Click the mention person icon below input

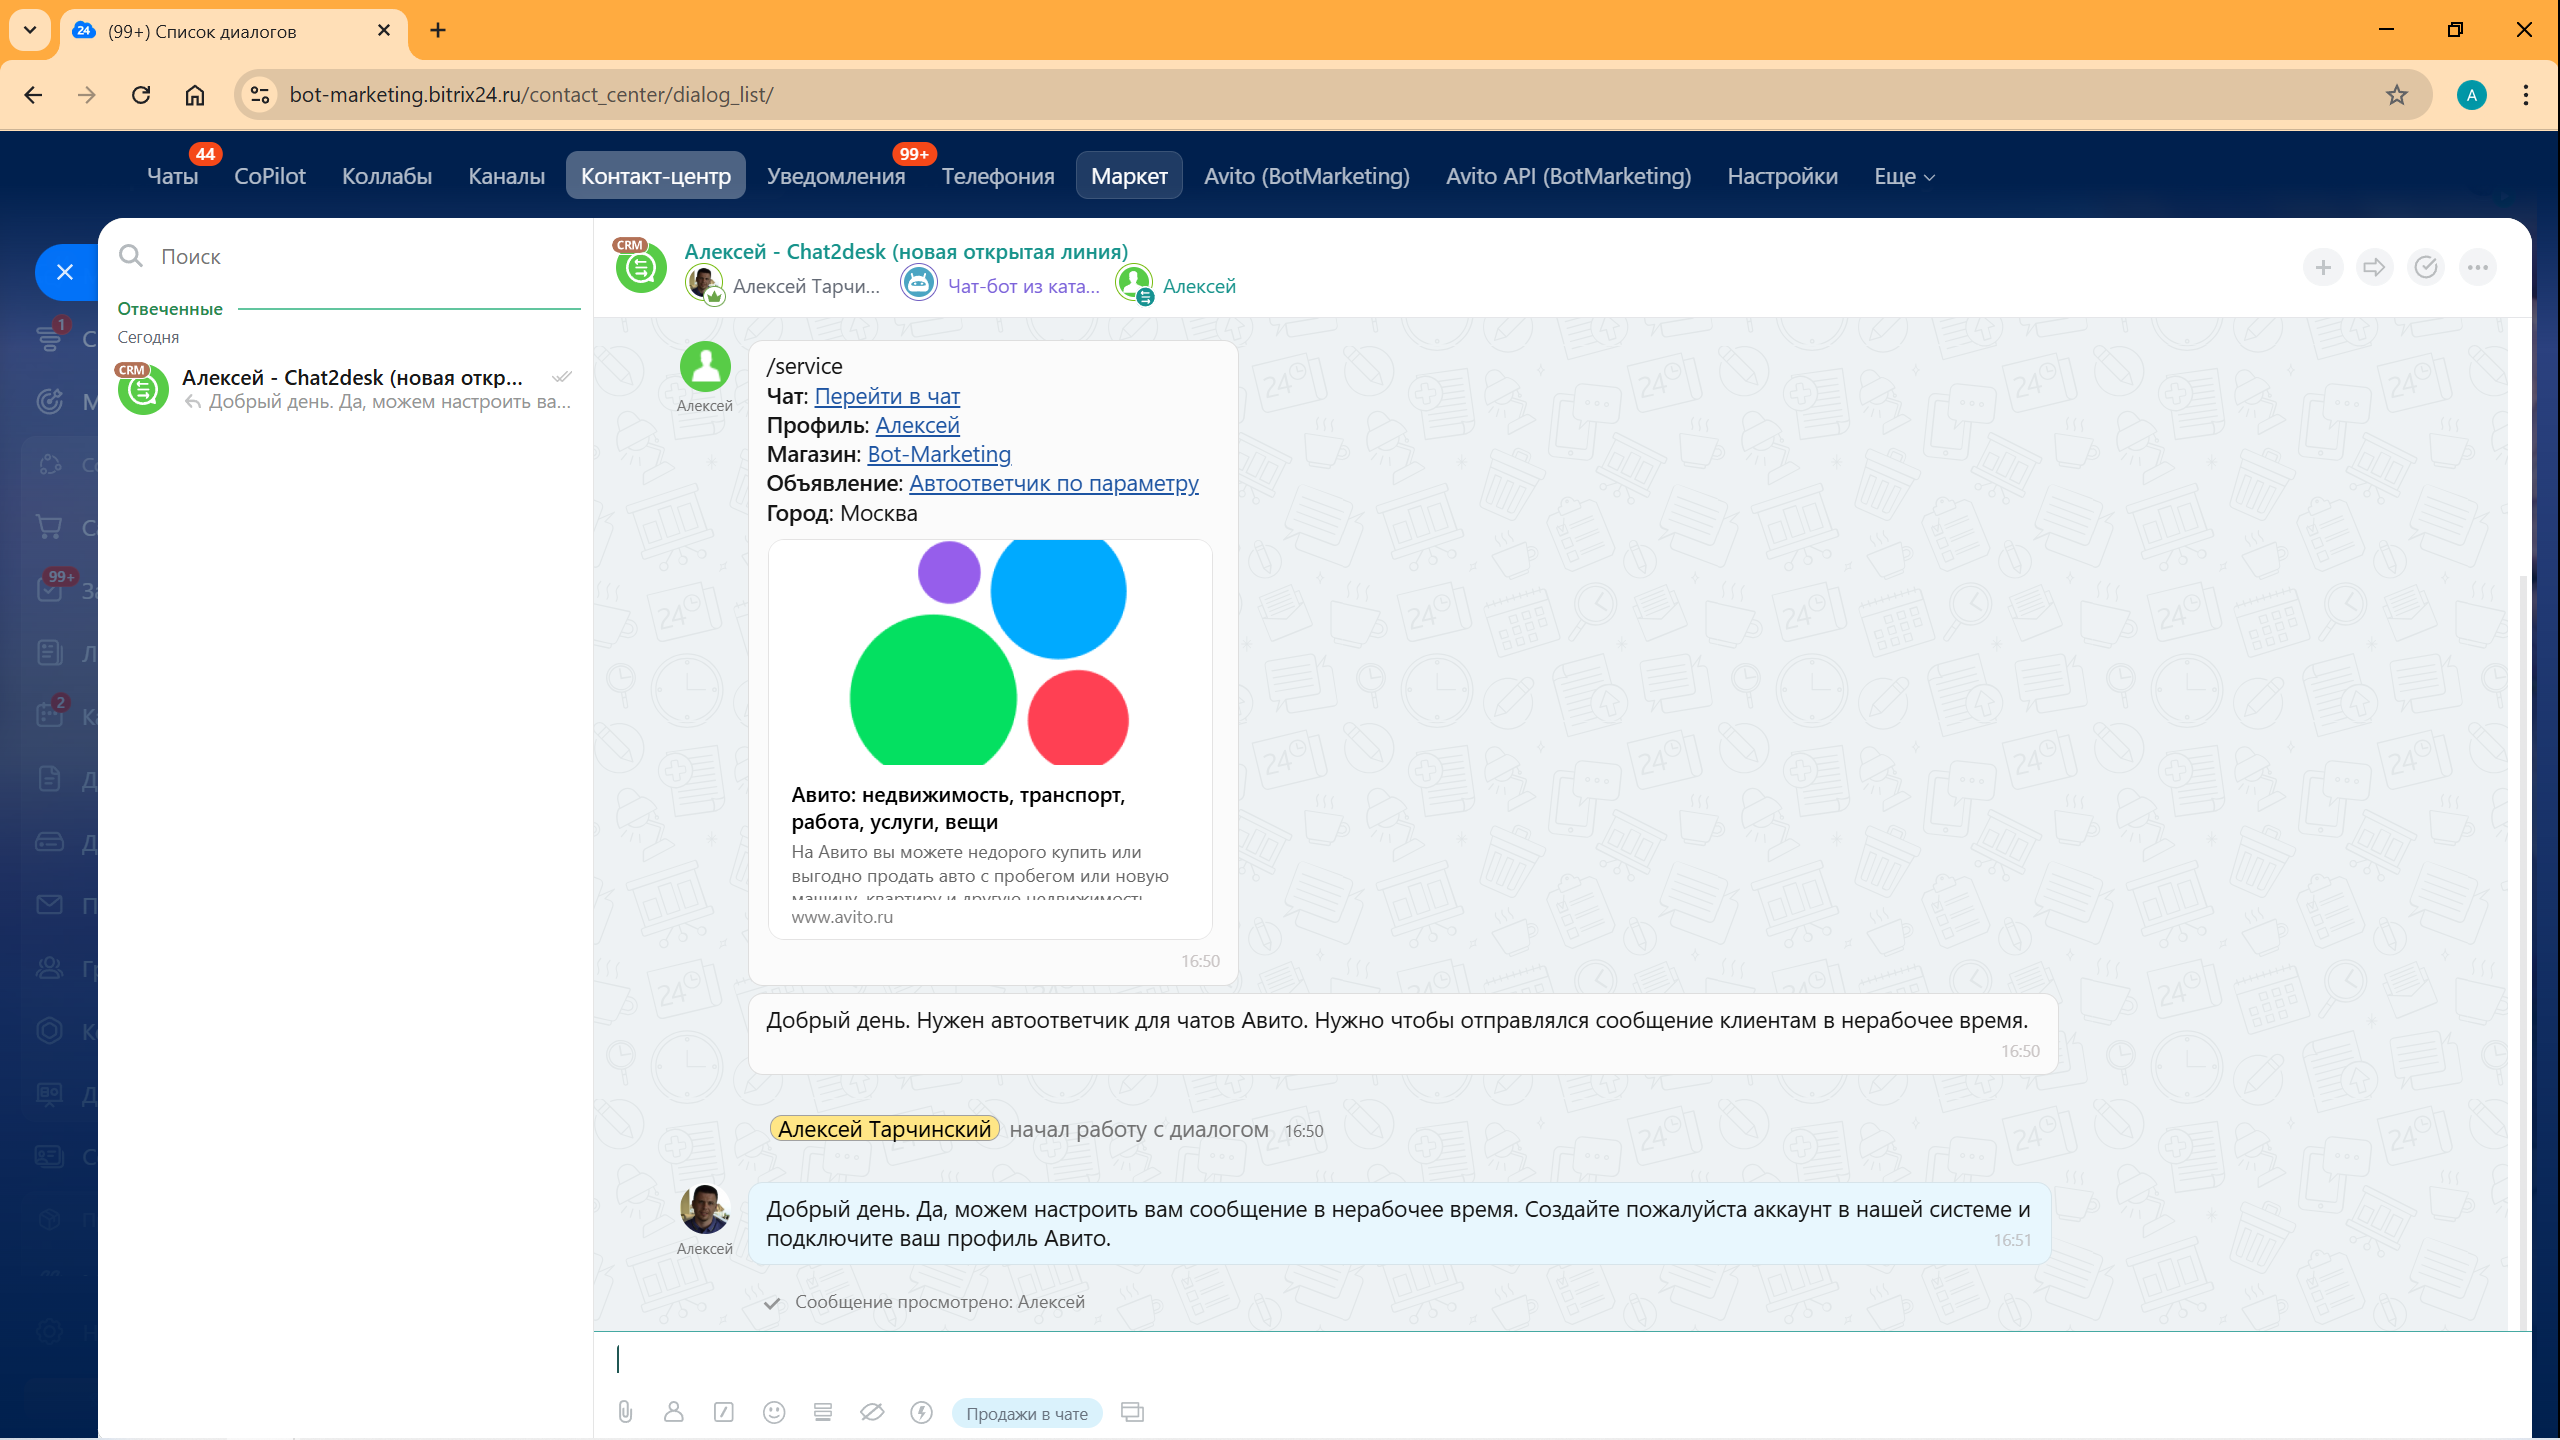point(673,1412)
